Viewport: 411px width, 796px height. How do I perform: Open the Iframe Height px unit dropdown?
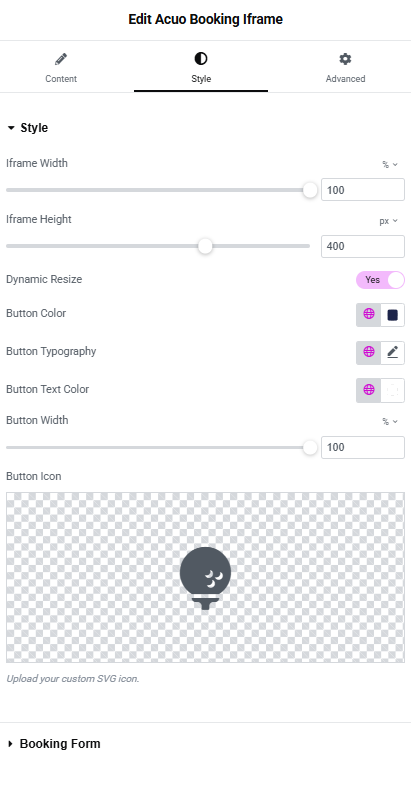tap(389, 221)
